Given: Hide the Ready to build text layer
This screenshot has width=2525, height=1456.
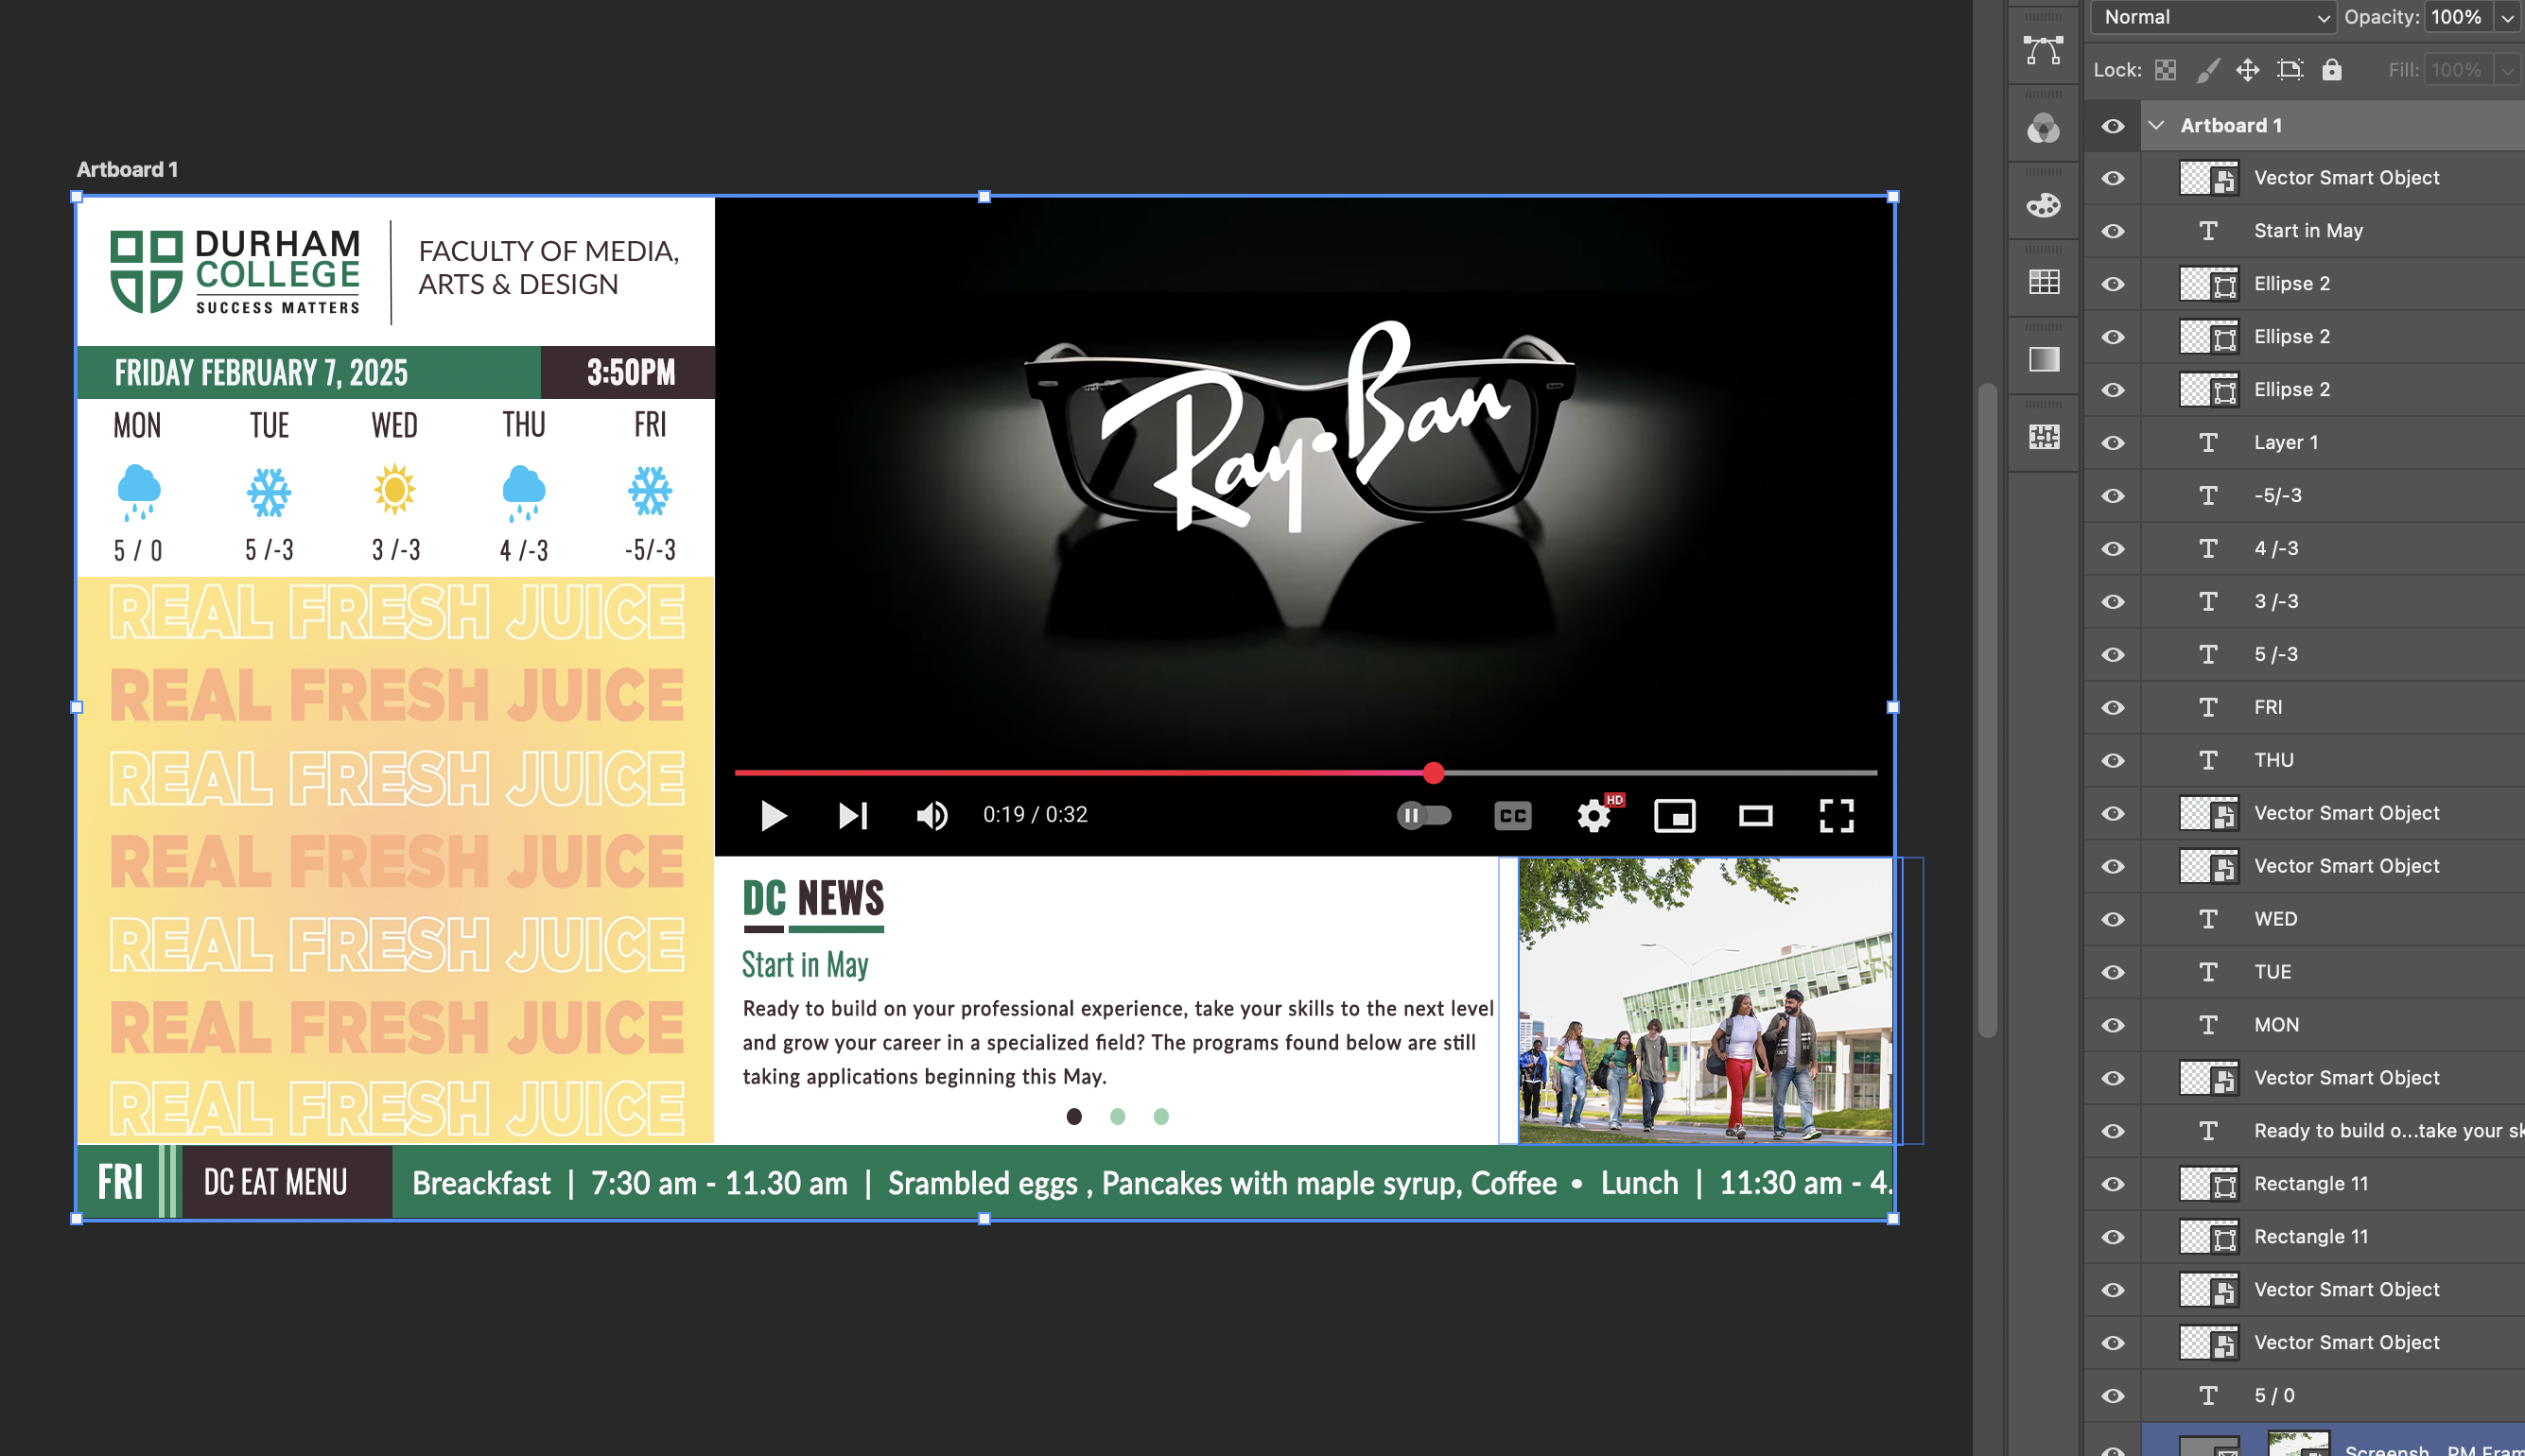Looking at the screenshot, I should pyautogui.click(x=2112, y=1131).
